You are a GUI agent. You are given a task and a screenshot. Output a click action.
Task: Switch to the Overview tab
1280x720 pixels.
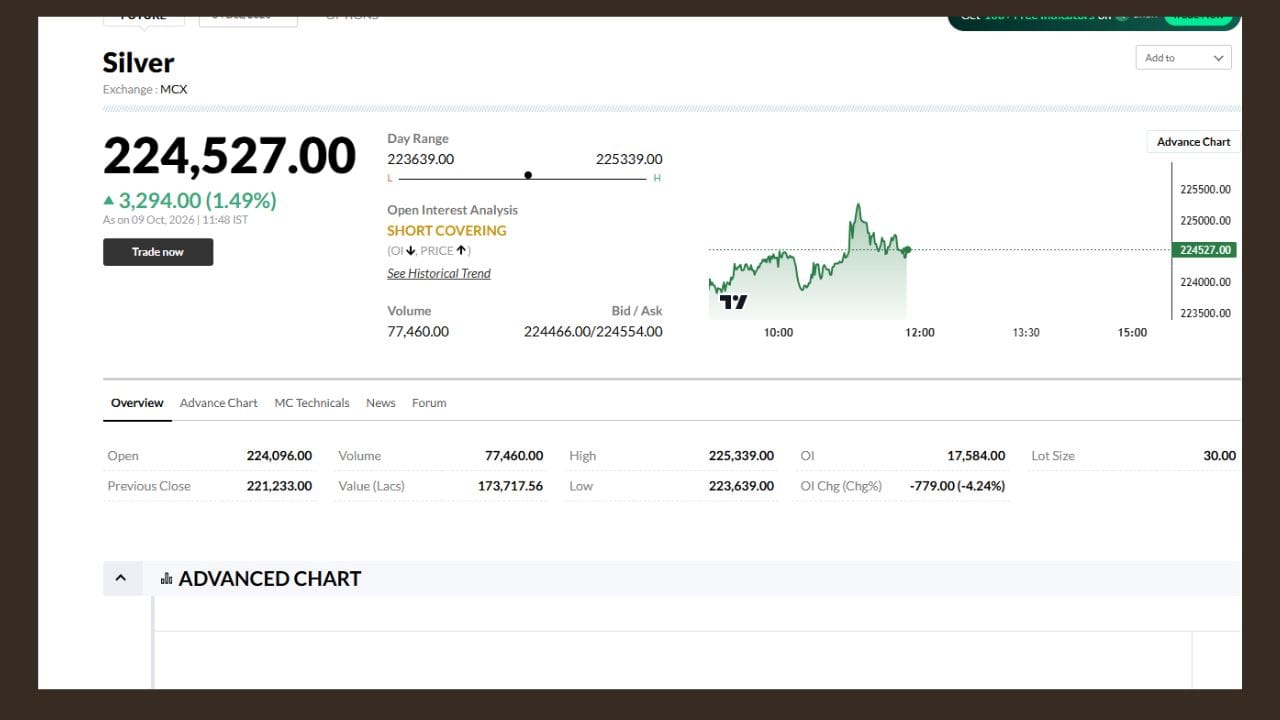coord(137,403)
